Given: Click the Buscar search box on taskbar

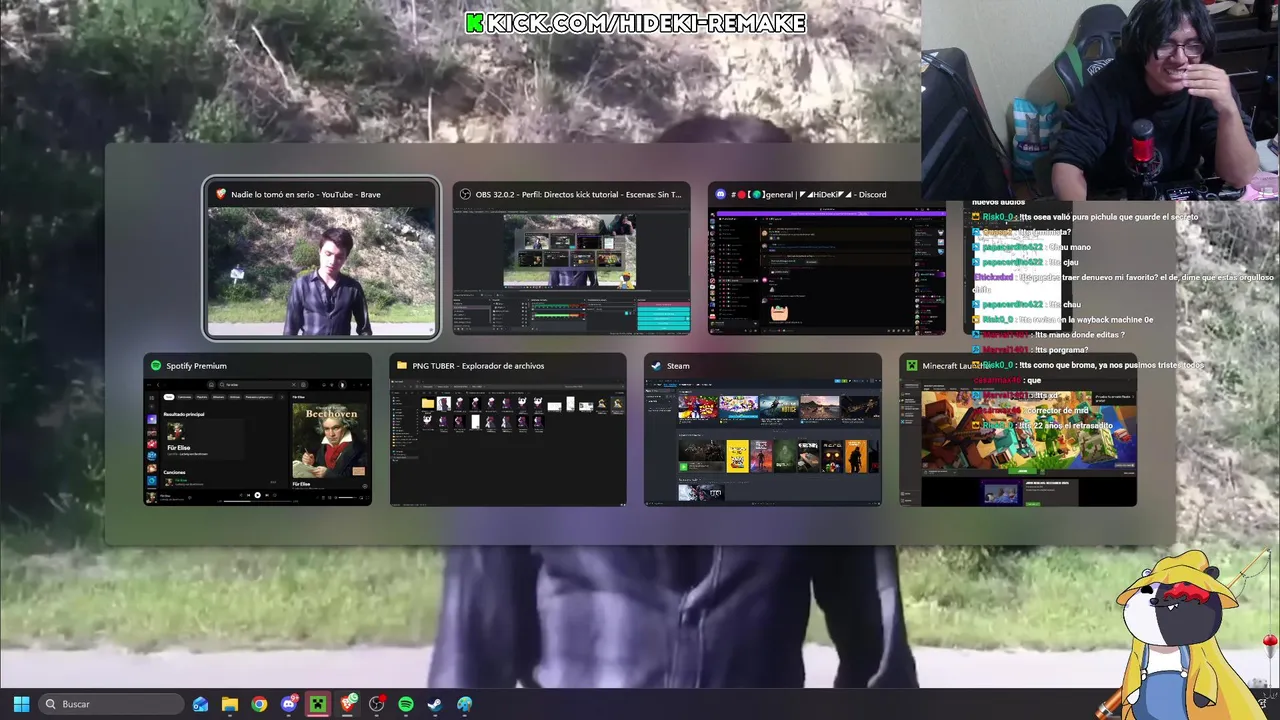Looking at the screenshot, I should [112, 704].
